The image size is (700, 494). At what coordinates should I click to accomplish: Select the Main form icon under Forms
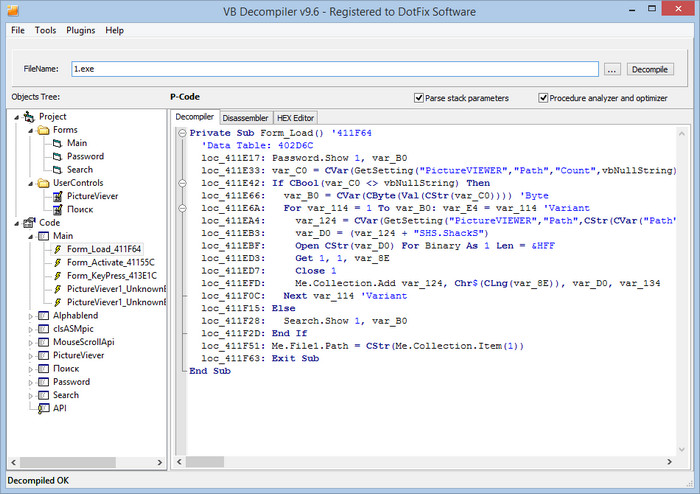click(x=58, y=143)
